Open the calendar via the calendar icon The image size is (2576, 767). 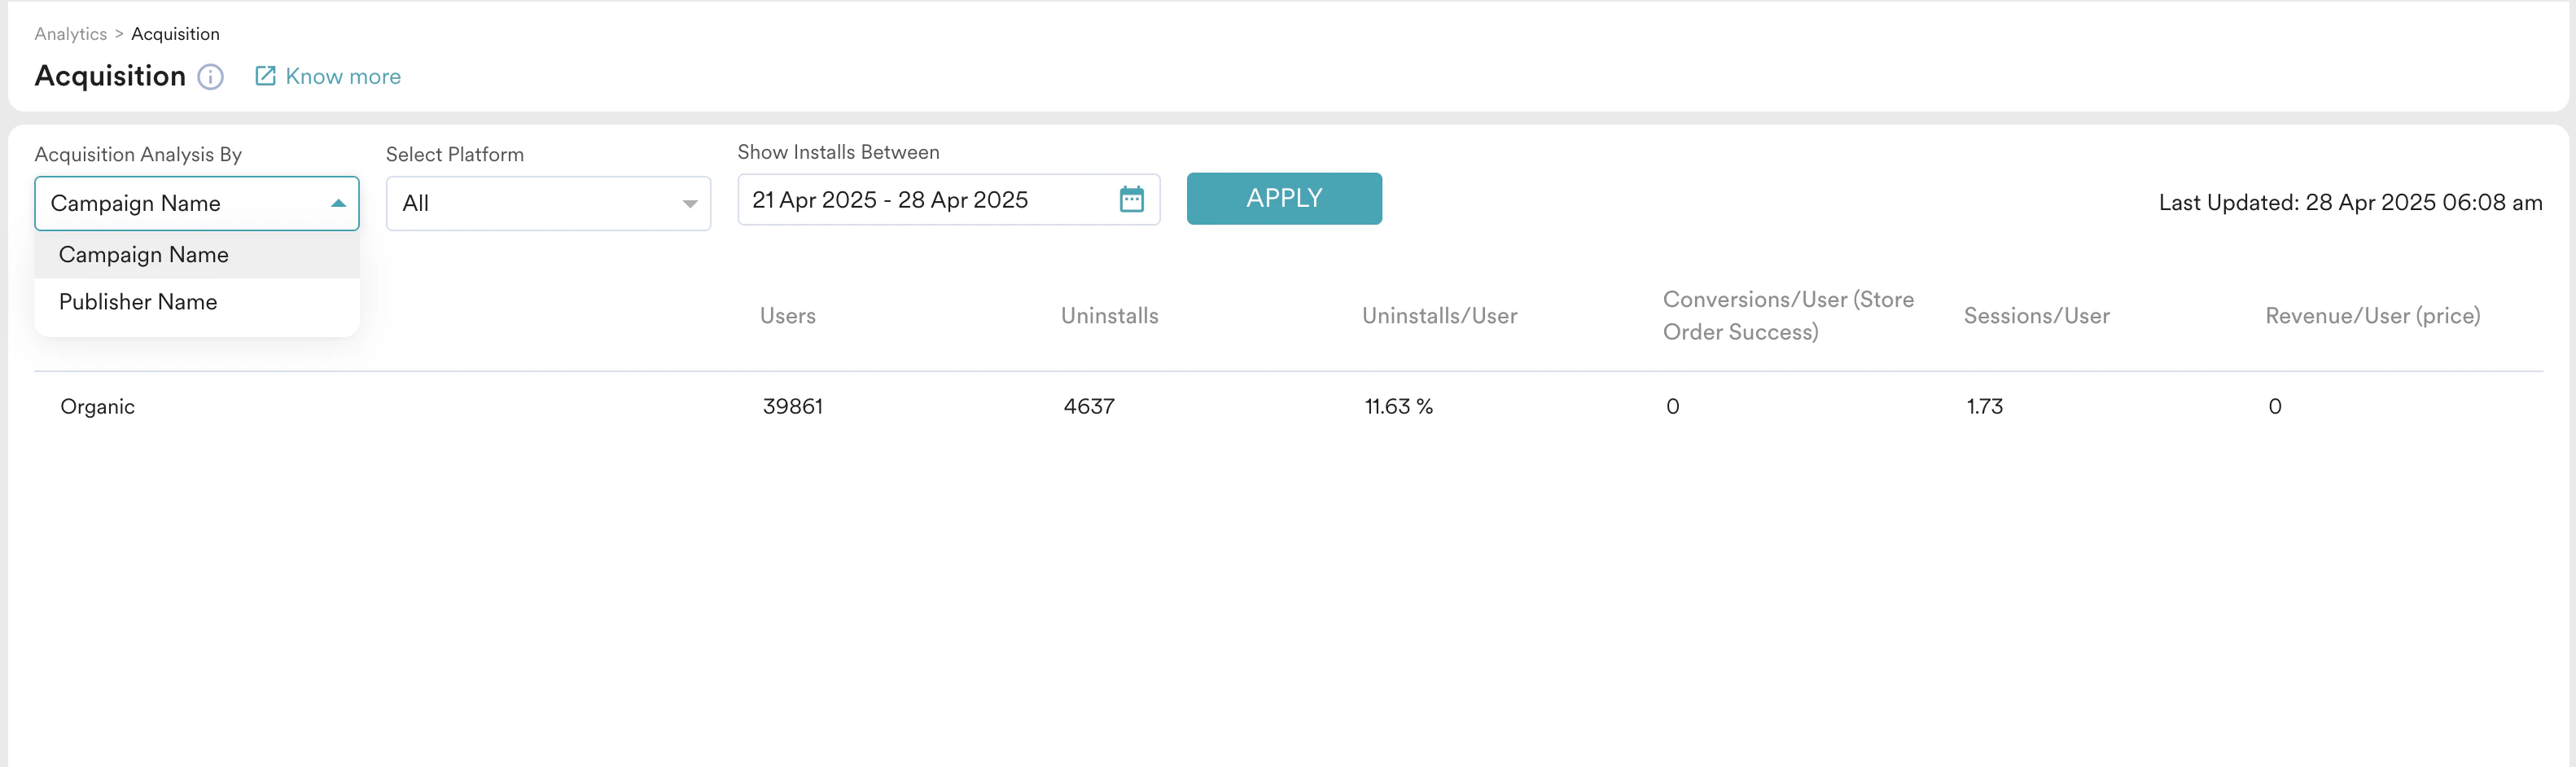coord(1131,200)
